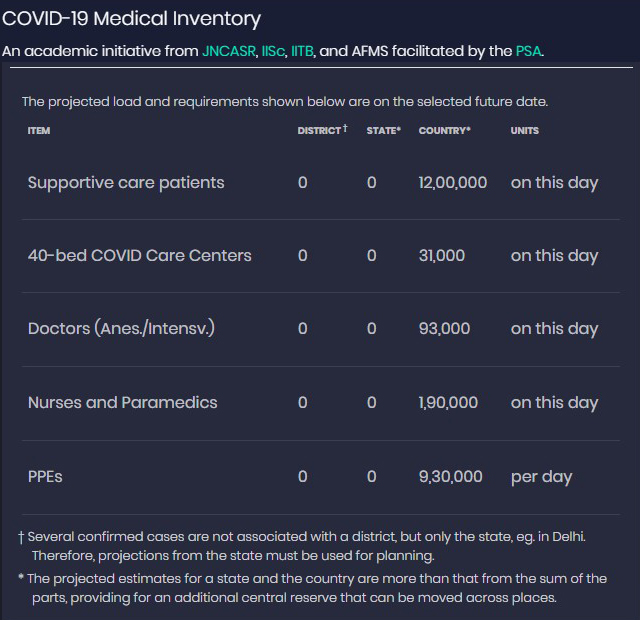Click the COVID-19 Medical Inventory heading
The width and height of the screenshot is (640, 620).
[132, 19]
